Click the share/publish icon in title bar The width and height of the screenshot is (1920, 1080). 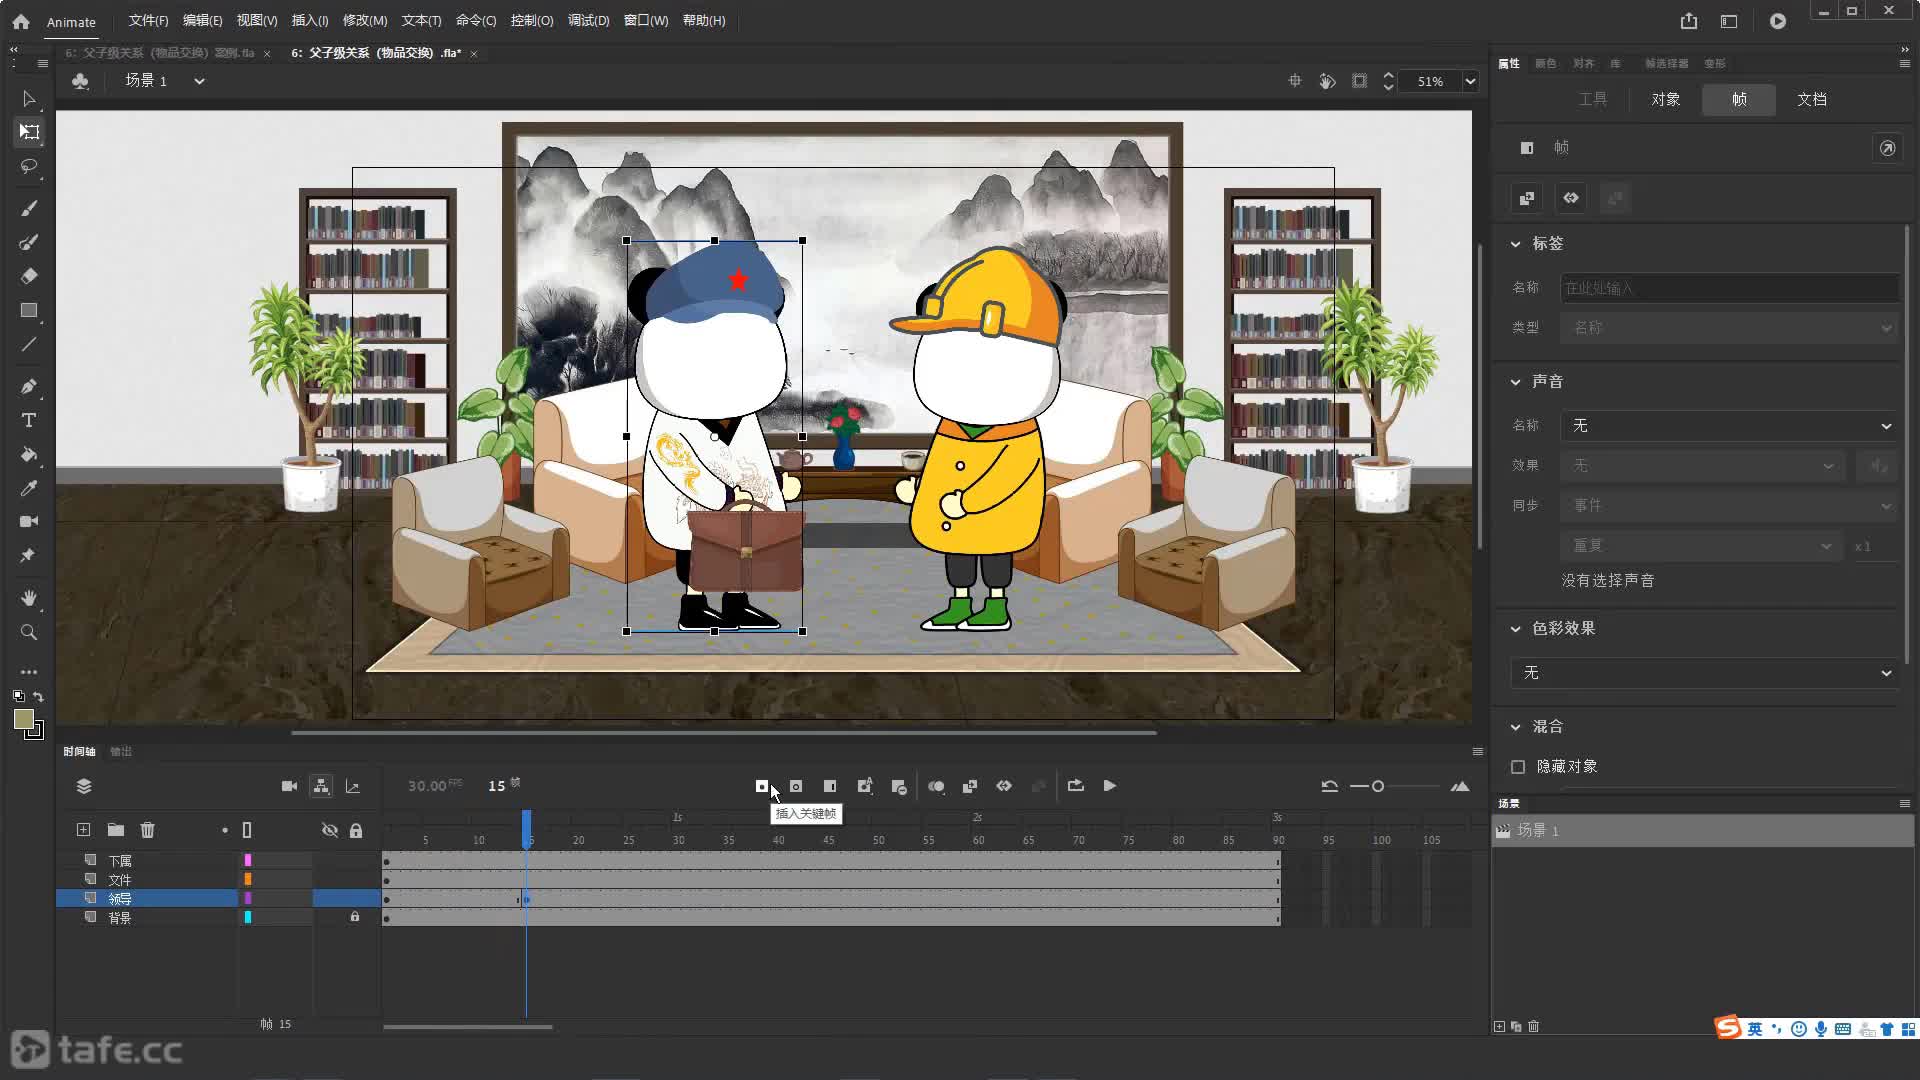pyautogui.click(x=1689, y=21)
